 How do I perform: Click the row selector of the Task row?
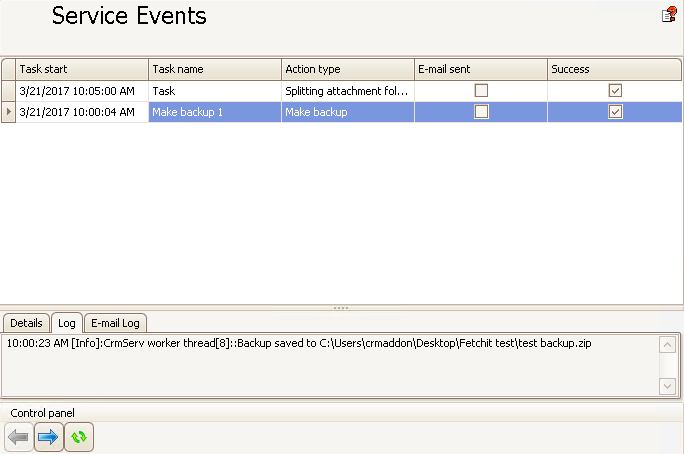[8, 91]
